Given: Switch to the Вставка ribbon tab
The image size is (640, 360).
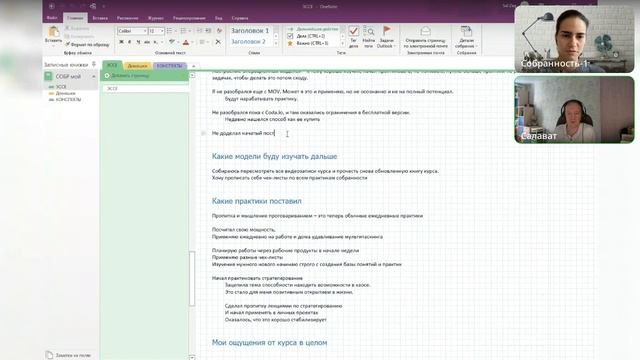Looking at the screenshot, I should 100,18.
